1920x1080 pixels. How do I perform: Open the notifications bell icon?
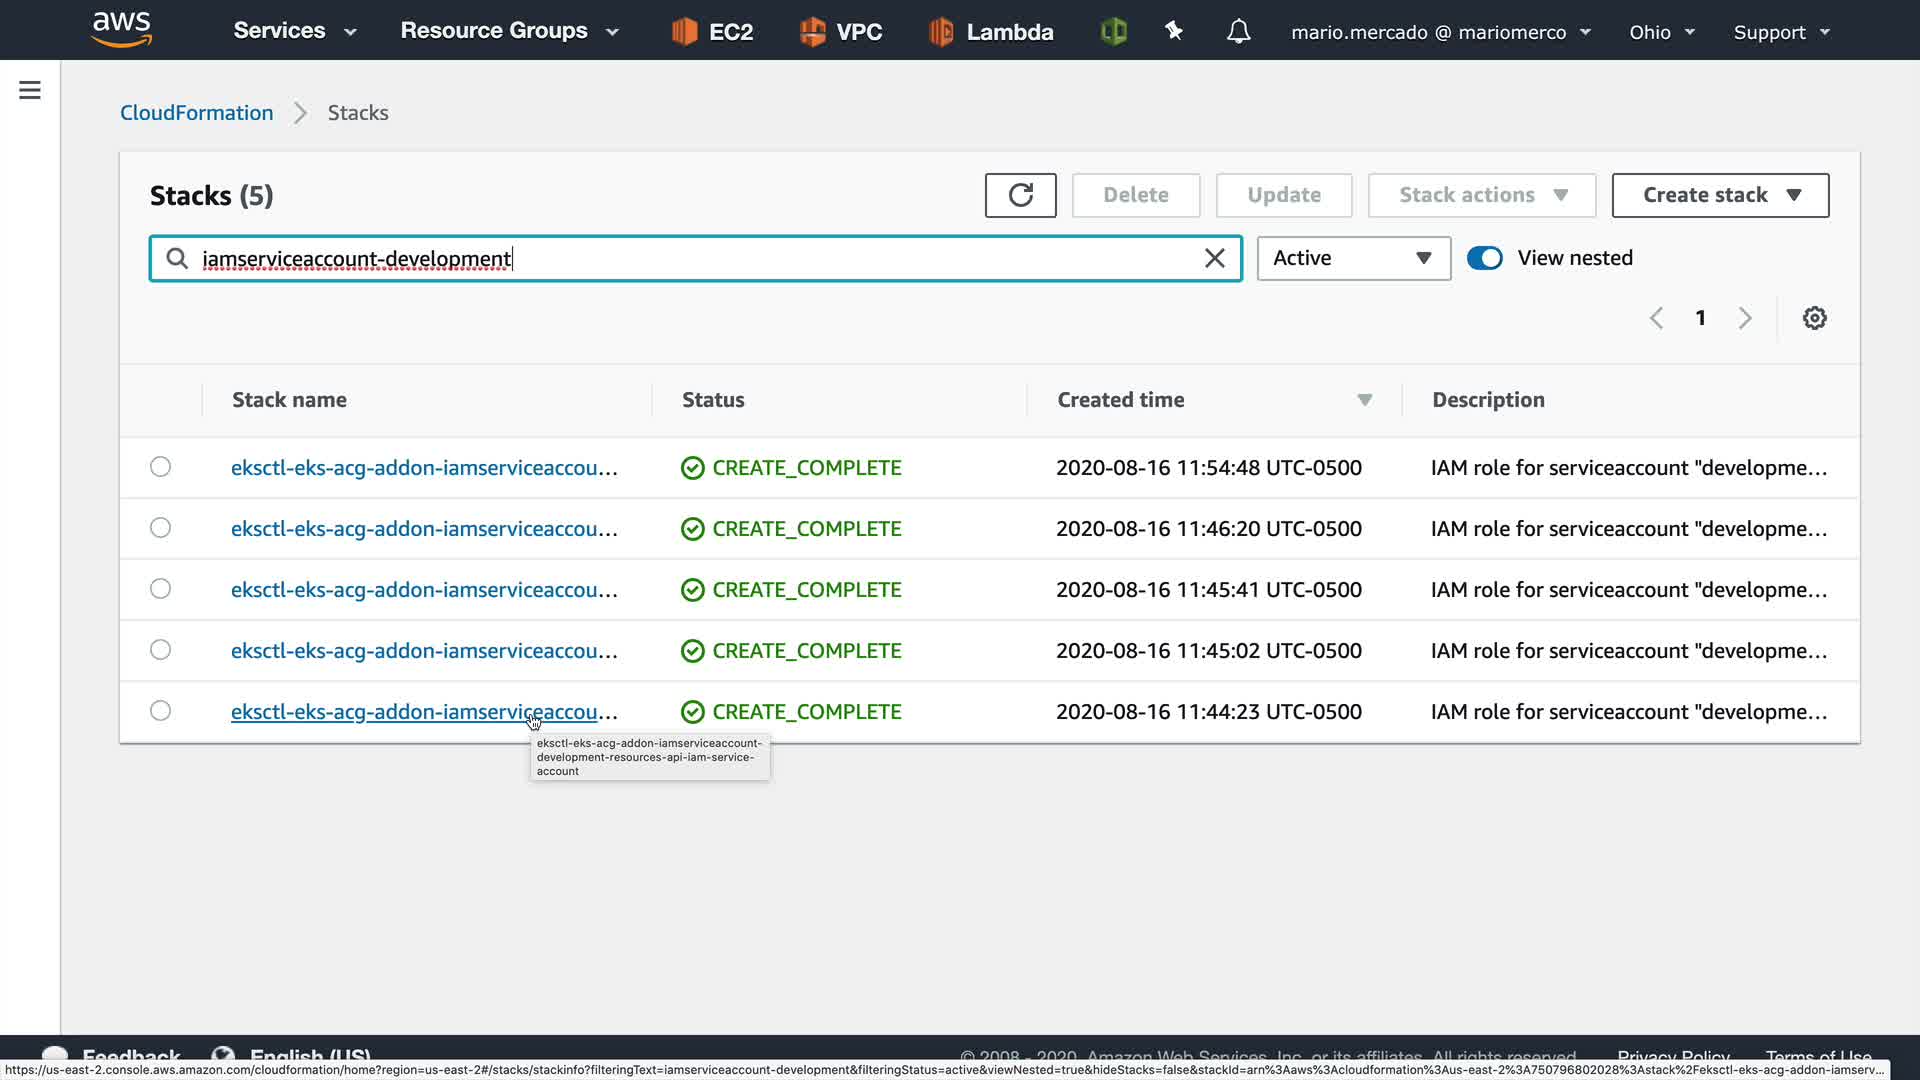click(1238, 32)
